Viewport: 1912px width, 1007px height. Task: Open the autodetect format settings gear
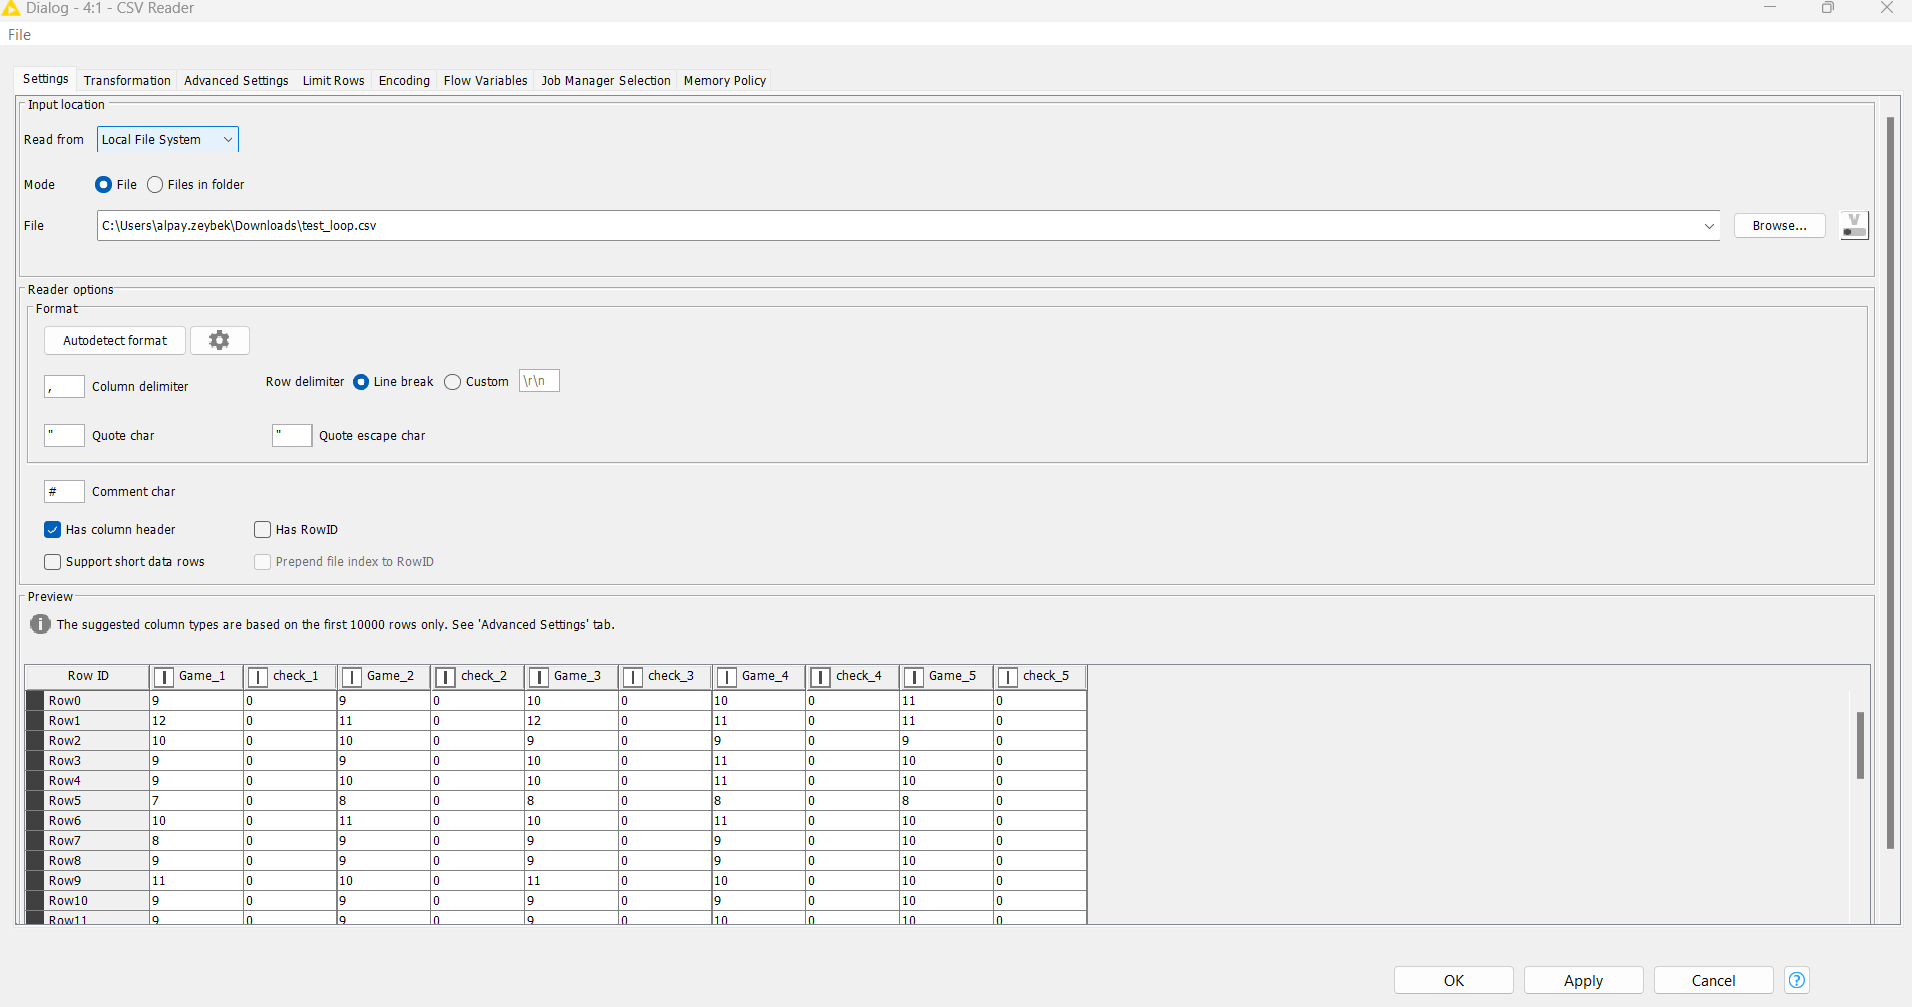point(219,341)
